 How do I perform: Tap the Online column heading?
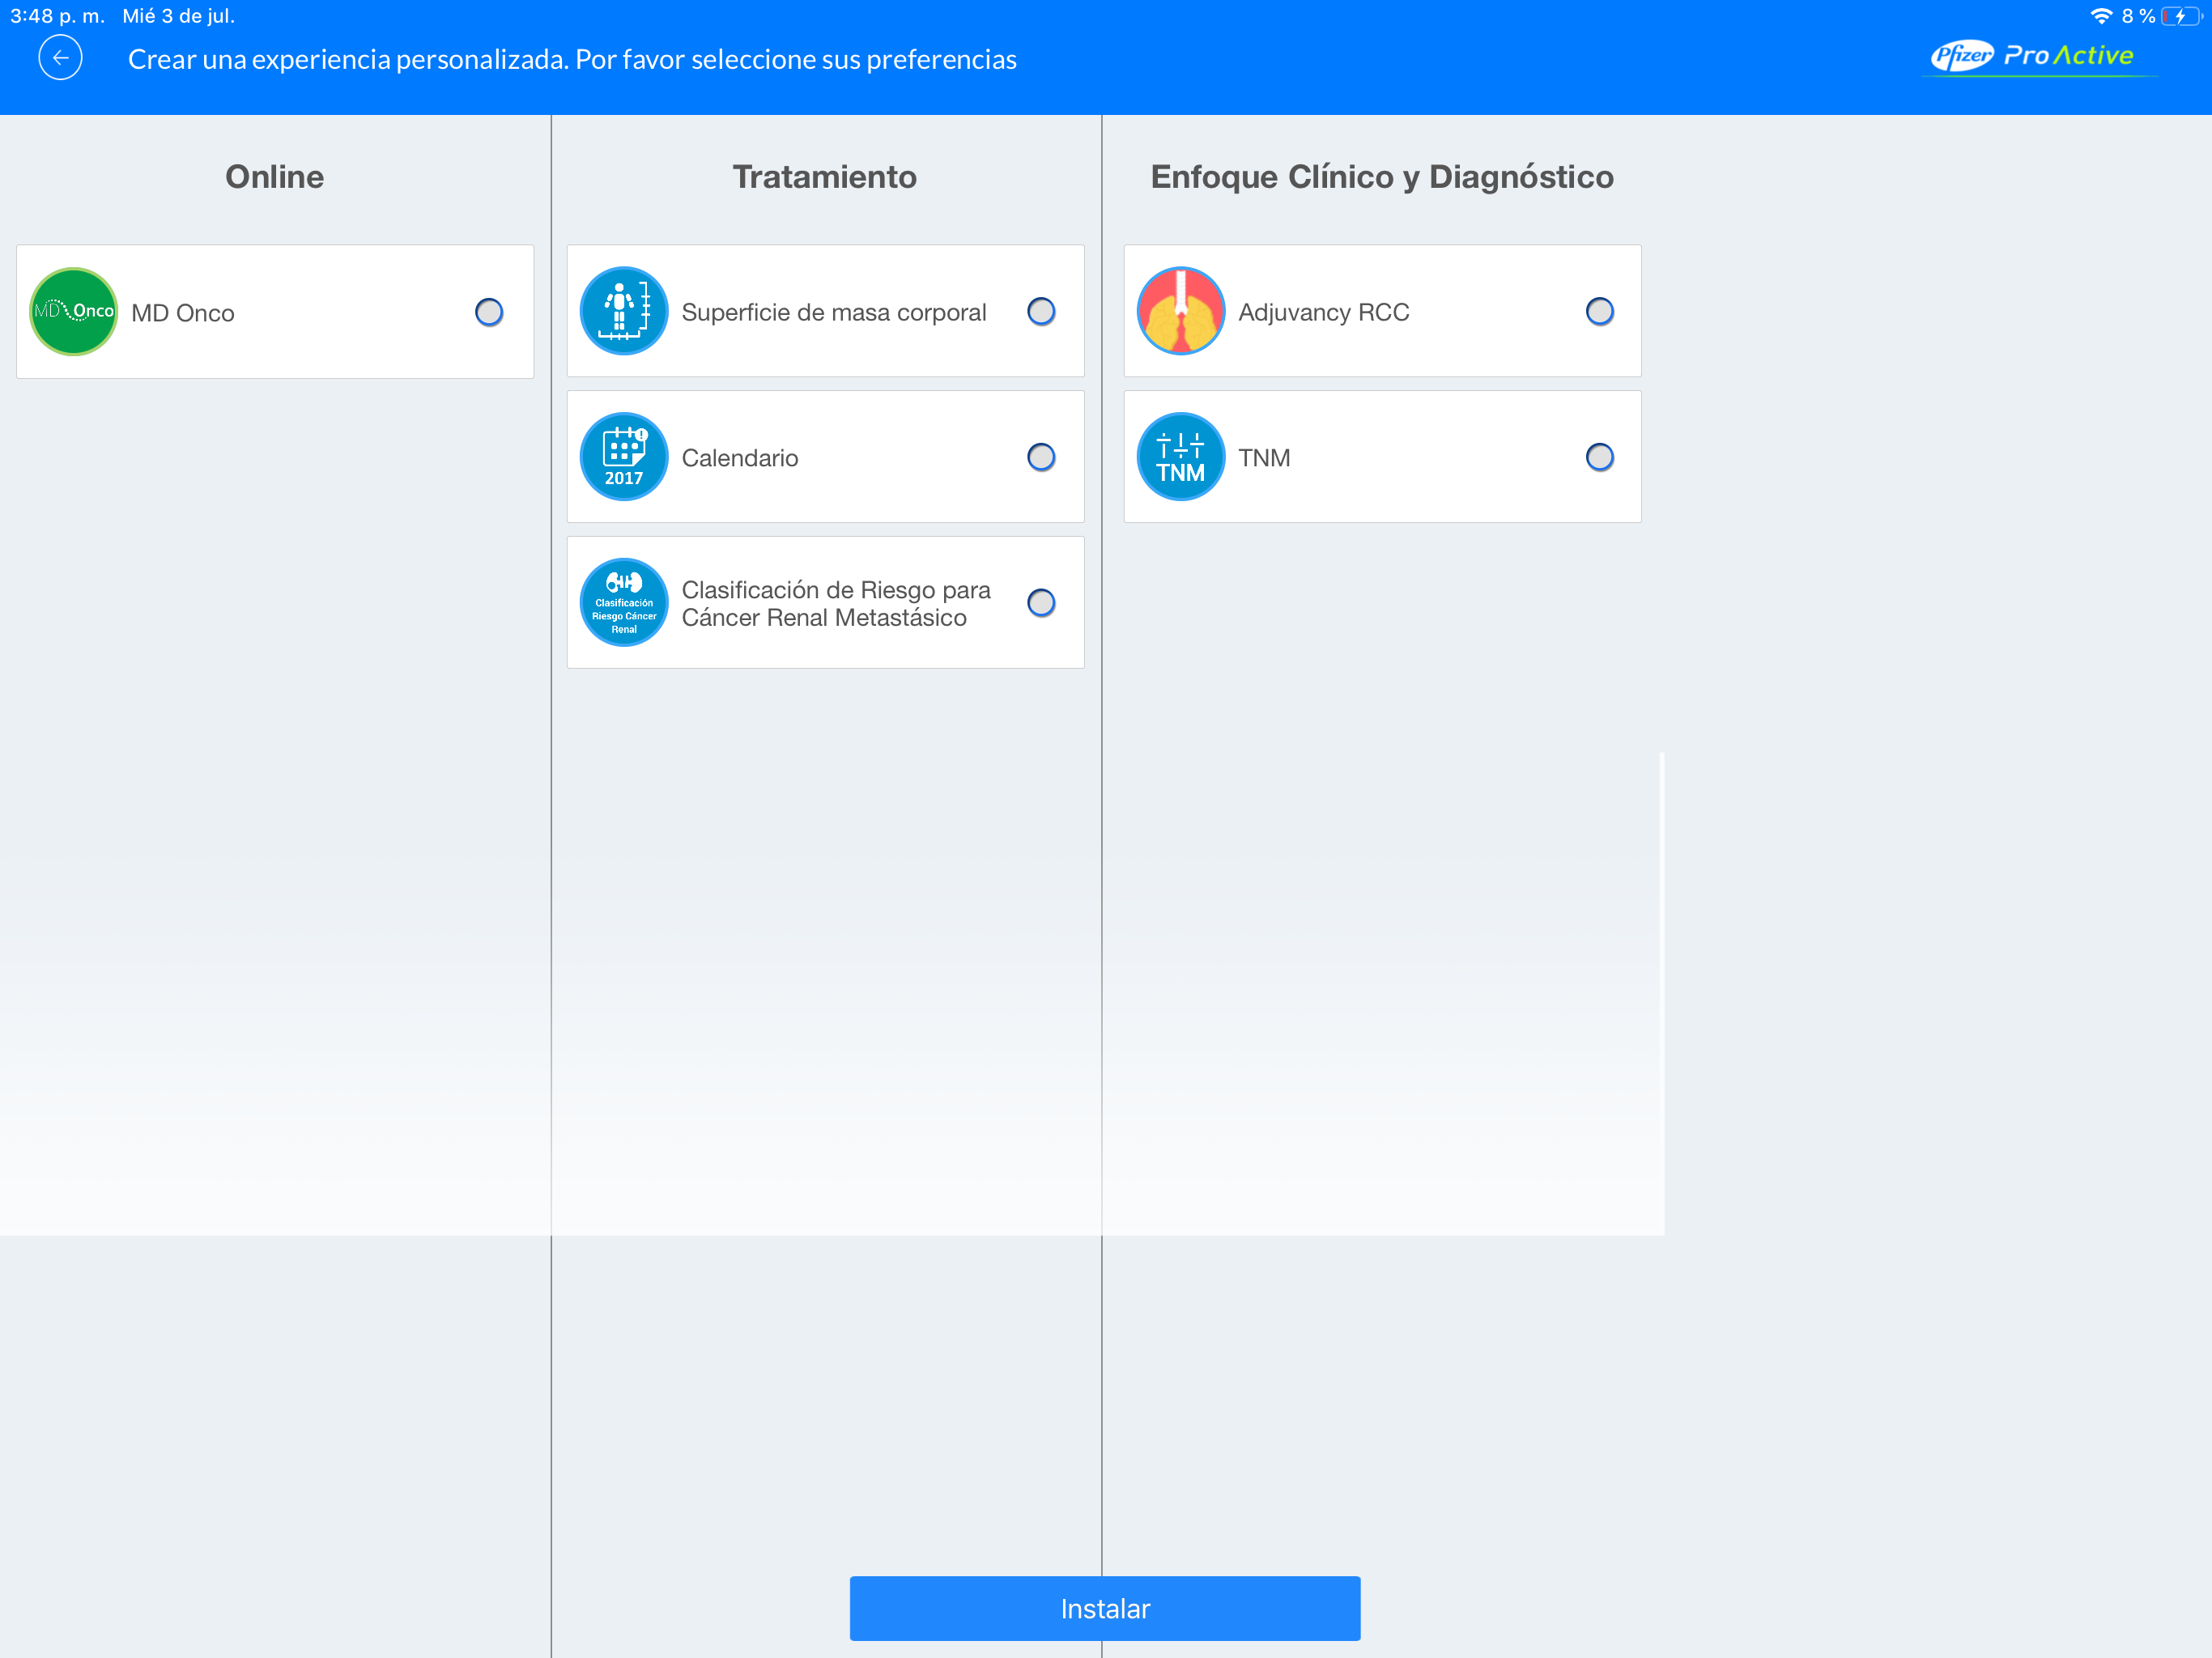tap(275, 176)
